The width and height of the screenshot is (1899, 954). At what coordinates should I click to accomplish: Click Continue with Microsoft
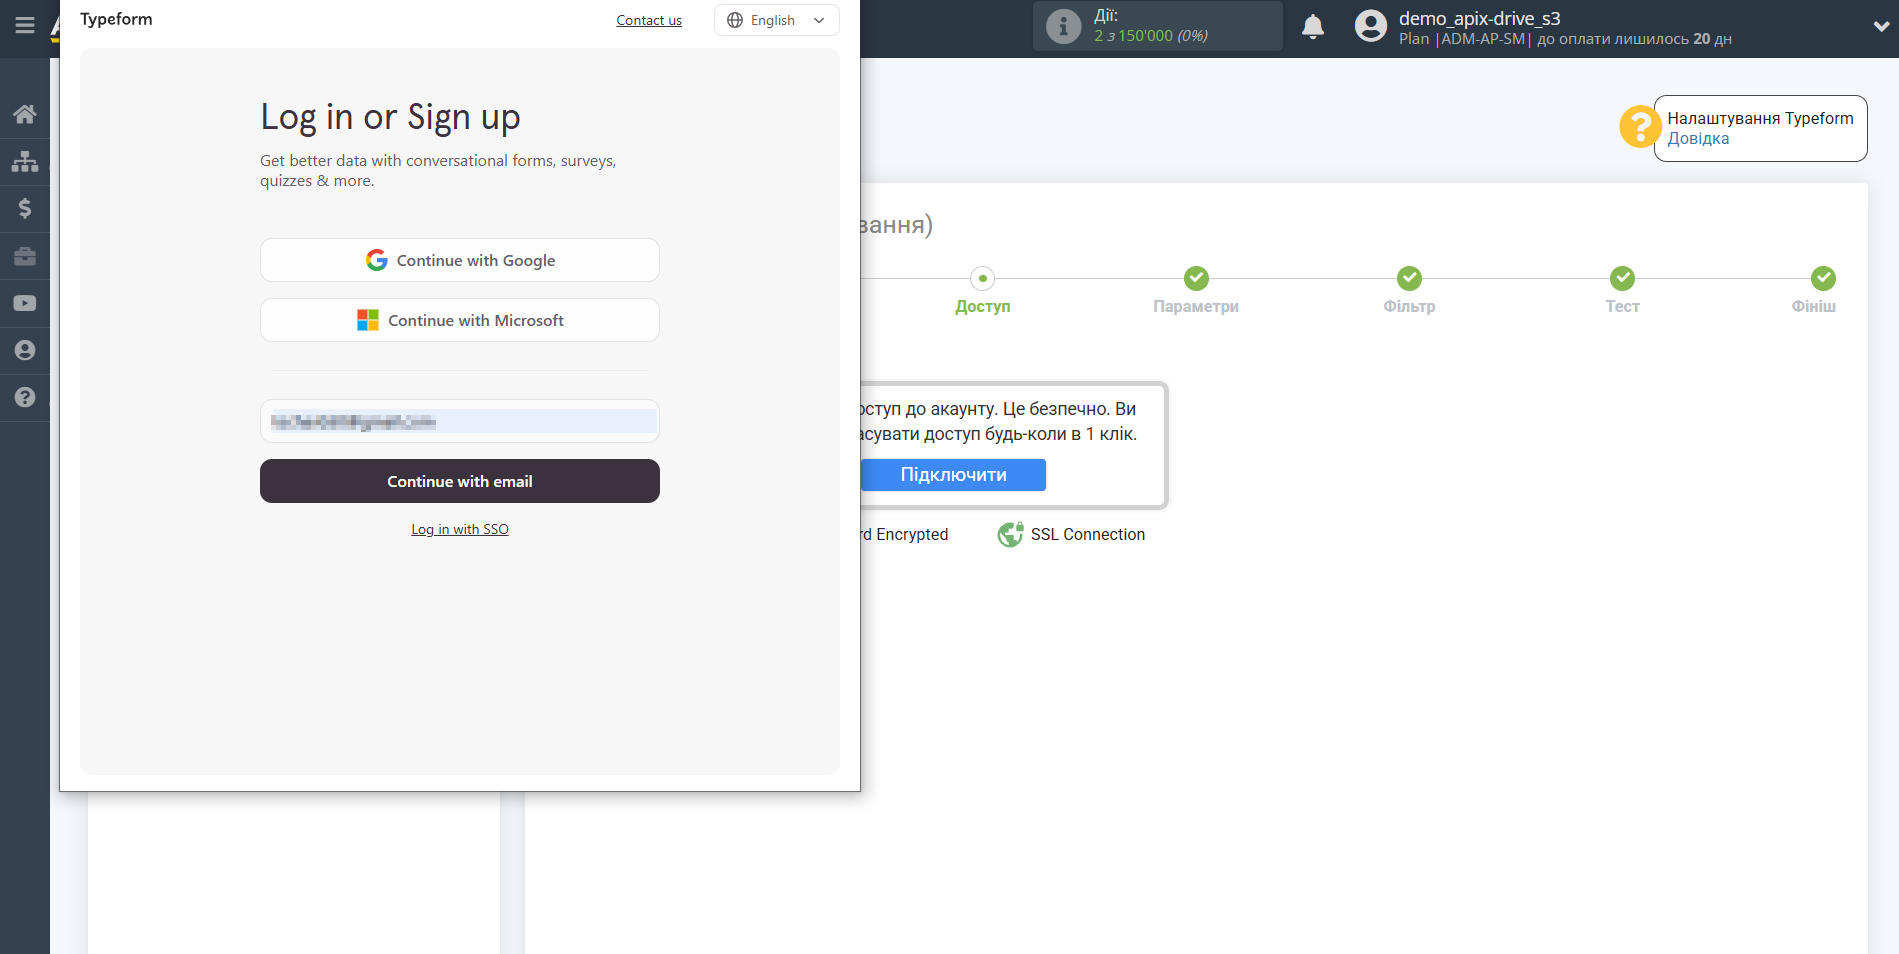pyautogui.click(x=460, y=320)
